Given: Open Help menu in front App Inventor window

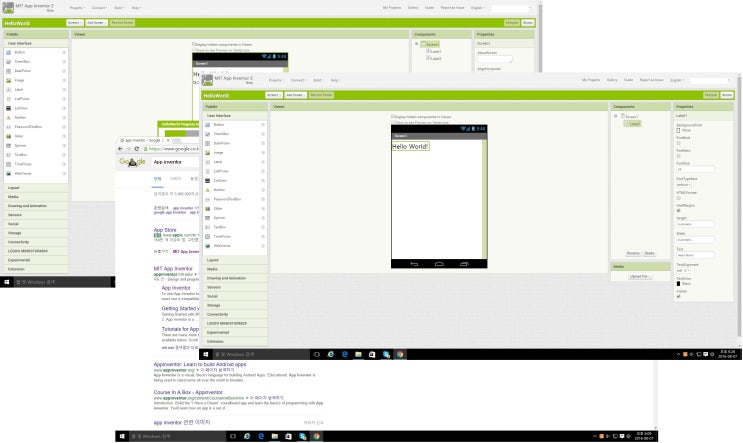Looking at the screenshot, I should 335,80.
